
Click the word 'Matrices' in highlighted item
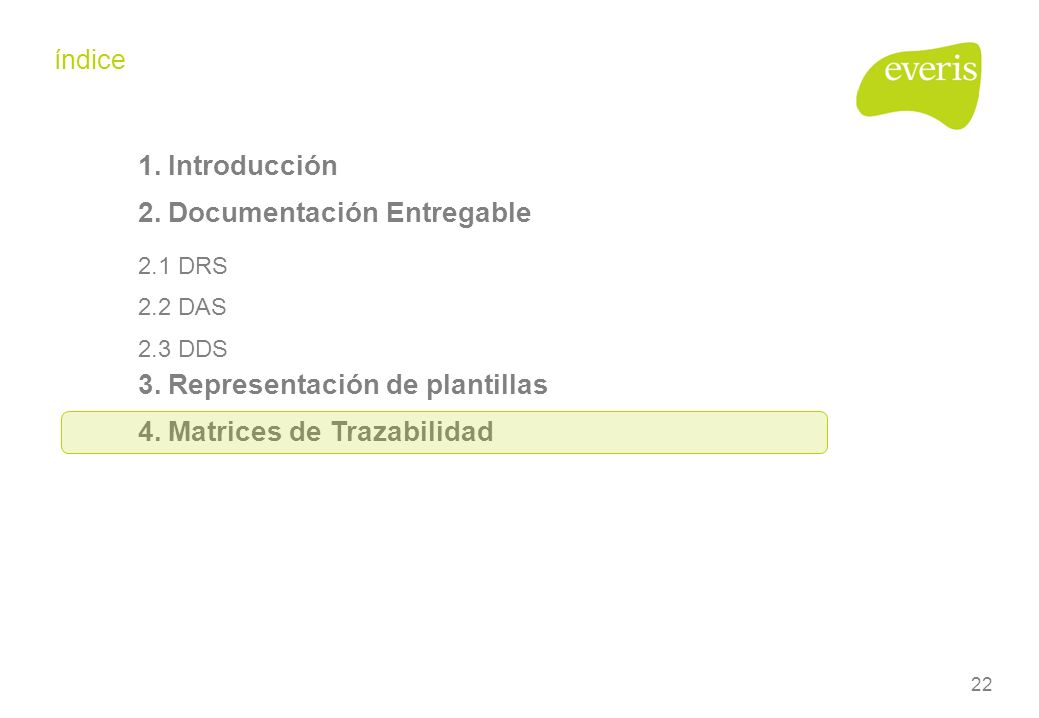pos(226,432)
